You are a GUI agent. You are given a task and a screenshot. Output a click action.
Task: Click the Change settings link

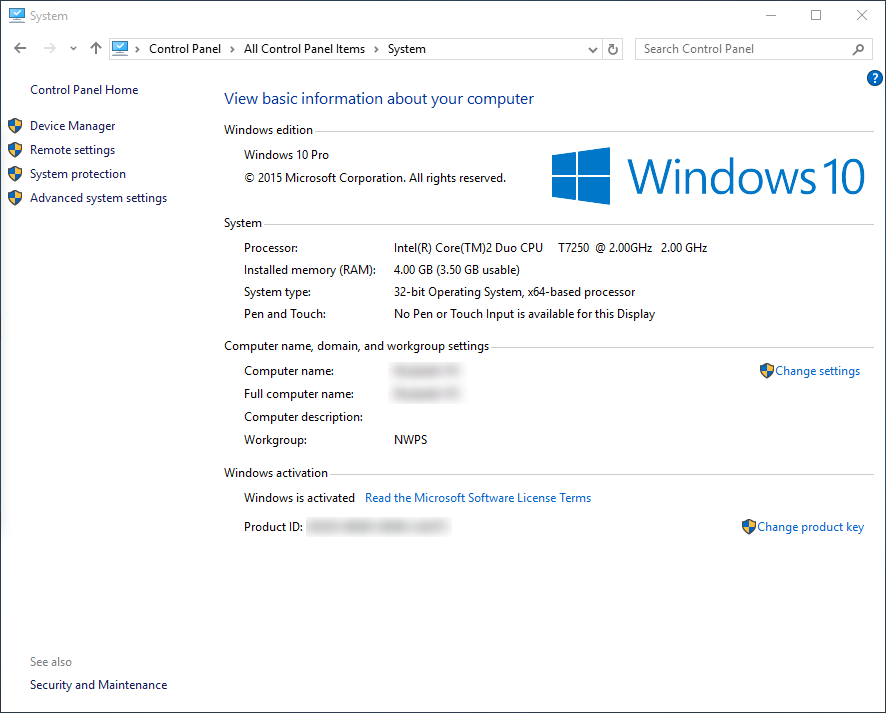(817, 370)
